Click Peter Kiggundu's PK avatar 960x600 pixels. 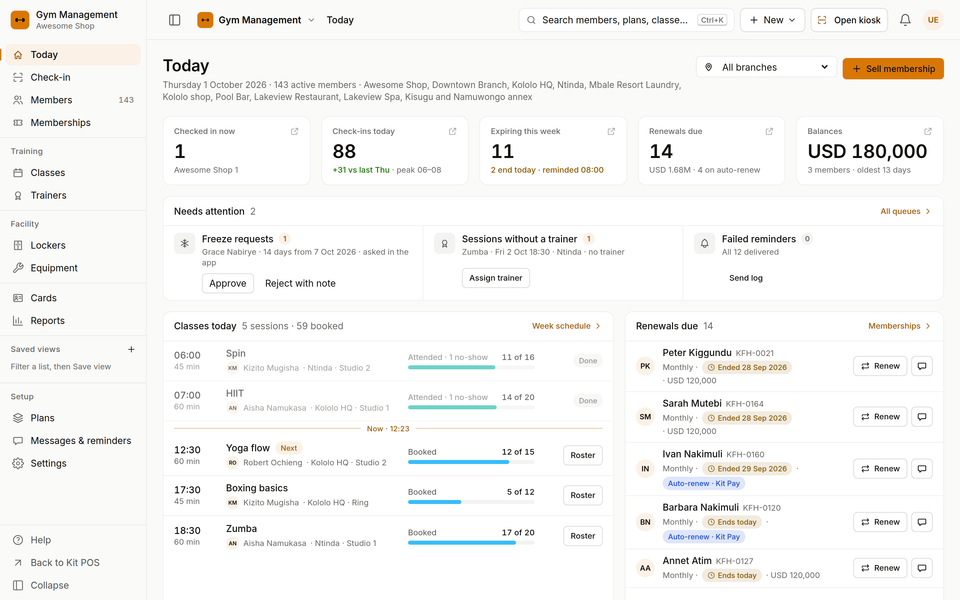[645, 366]
